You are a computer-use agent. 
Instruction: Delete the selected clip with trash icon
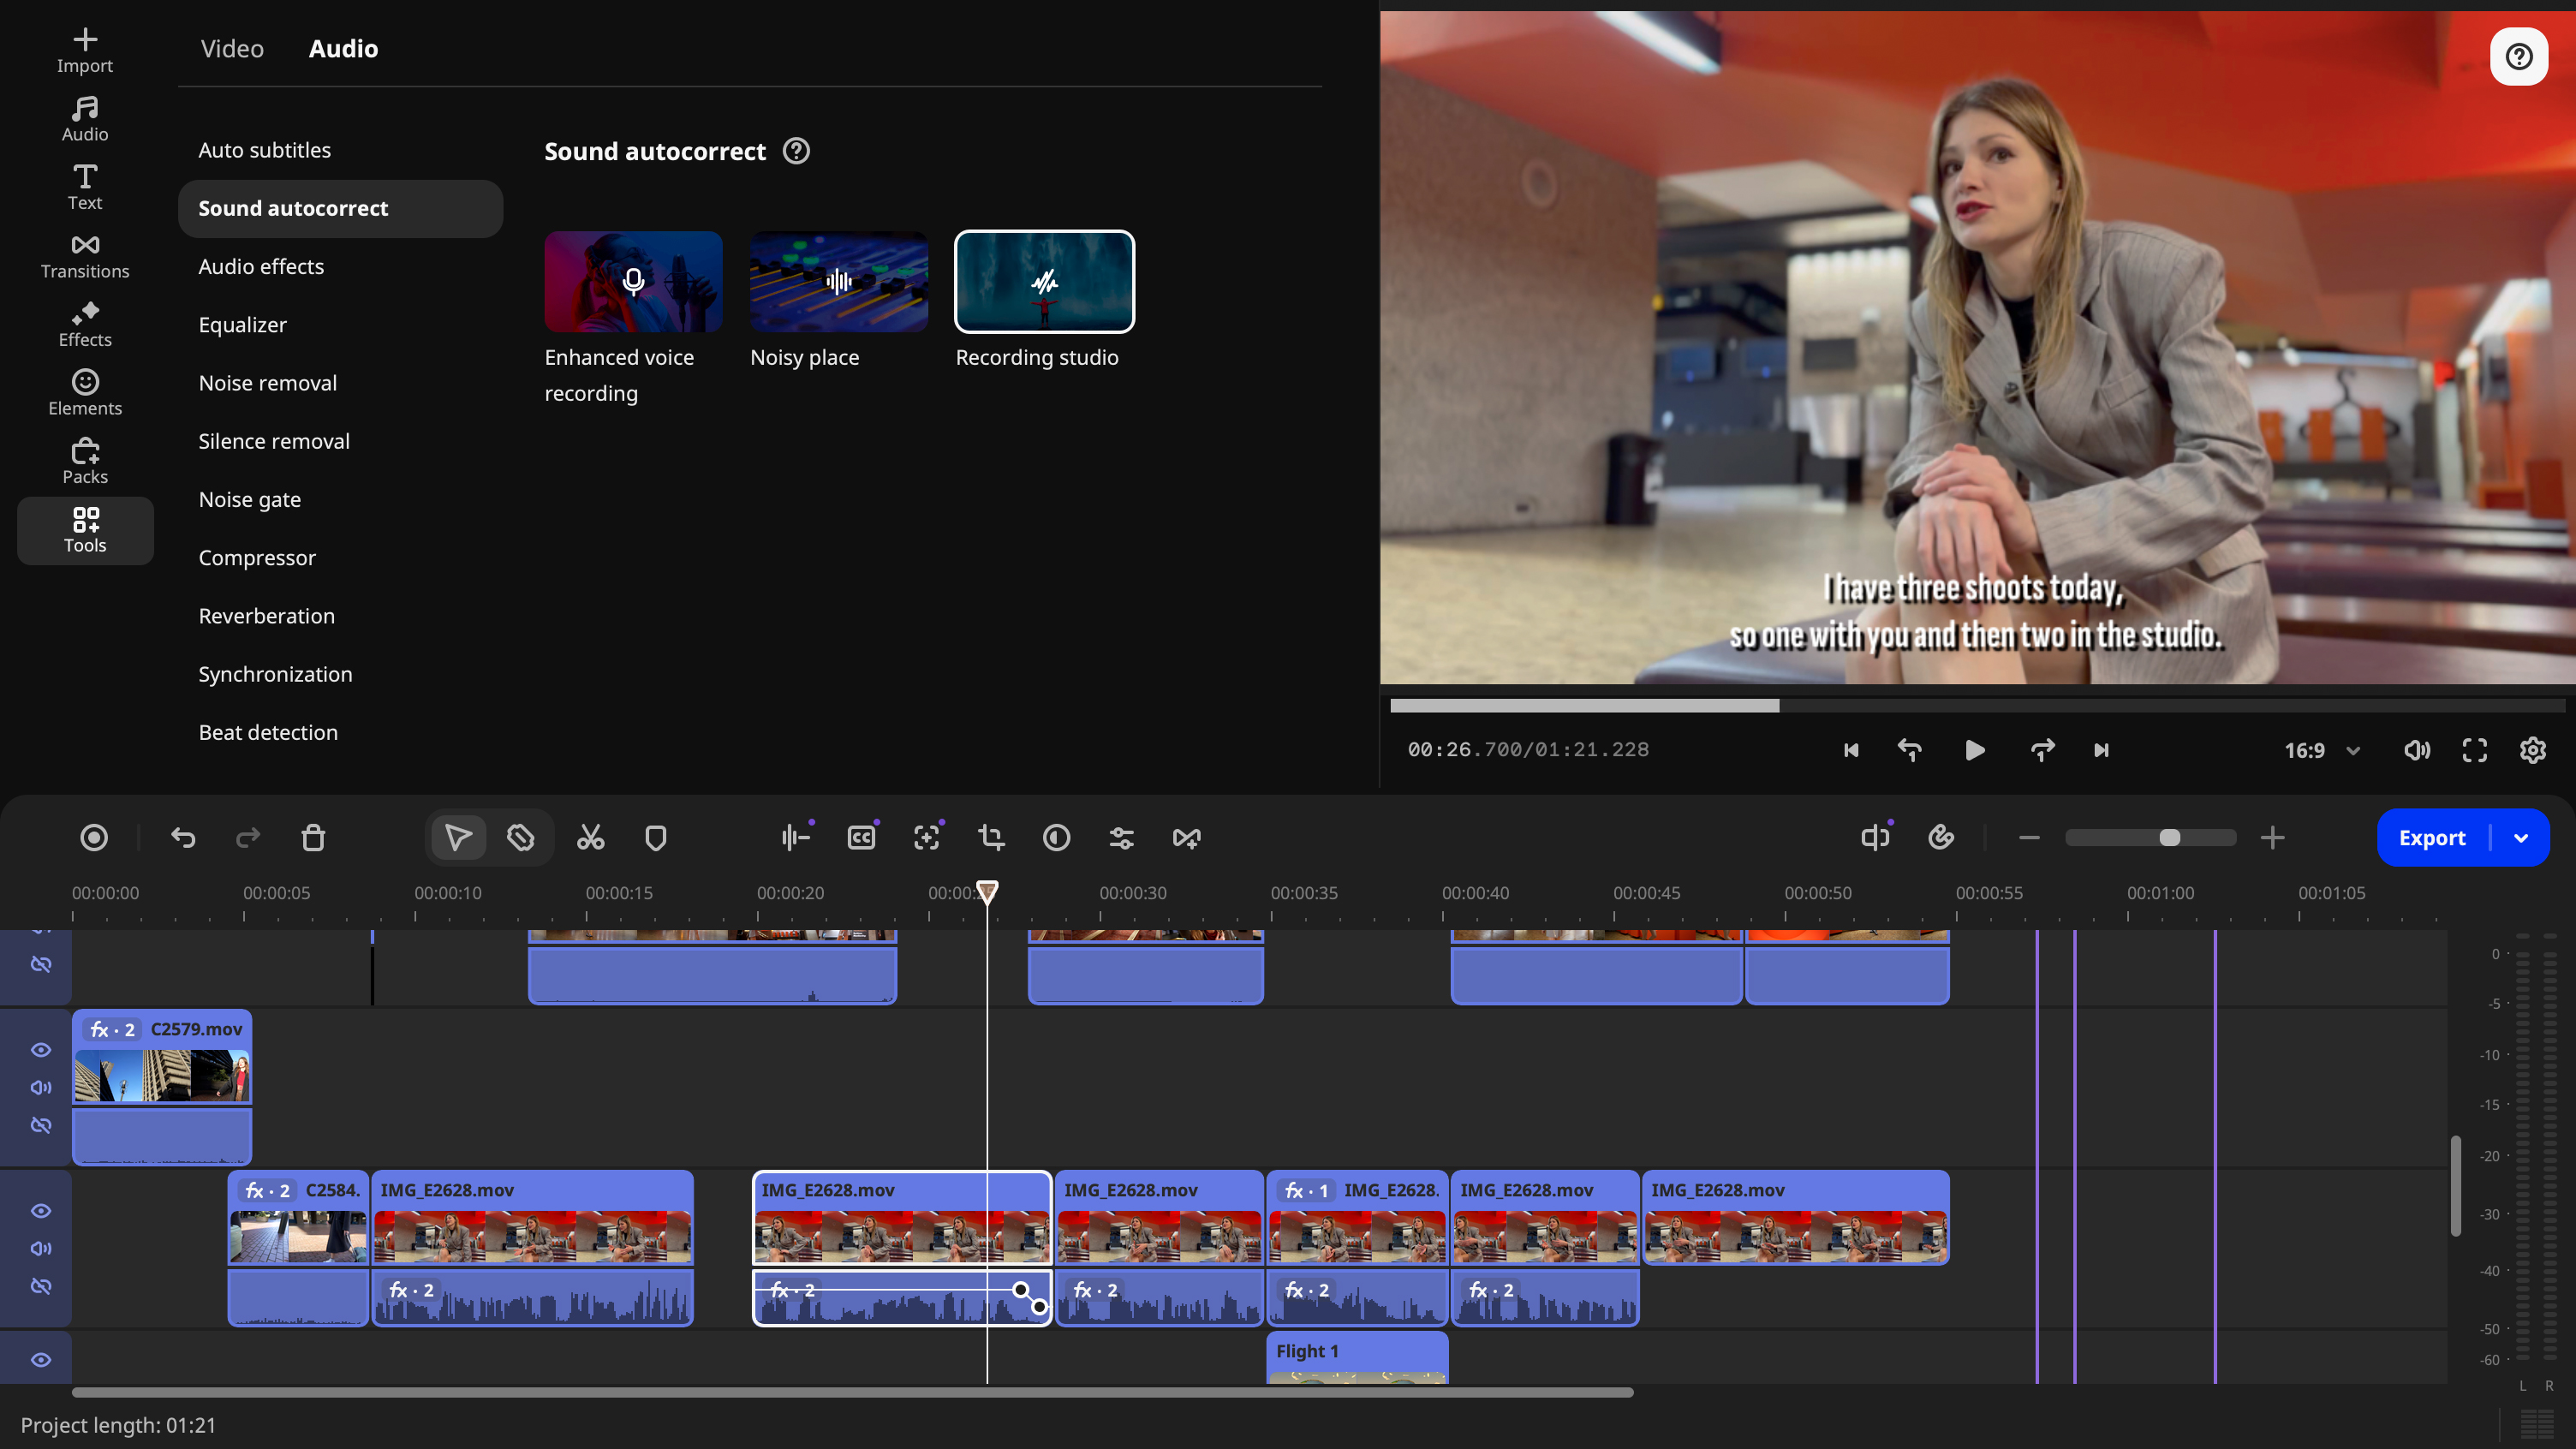(x=313, y=838)
